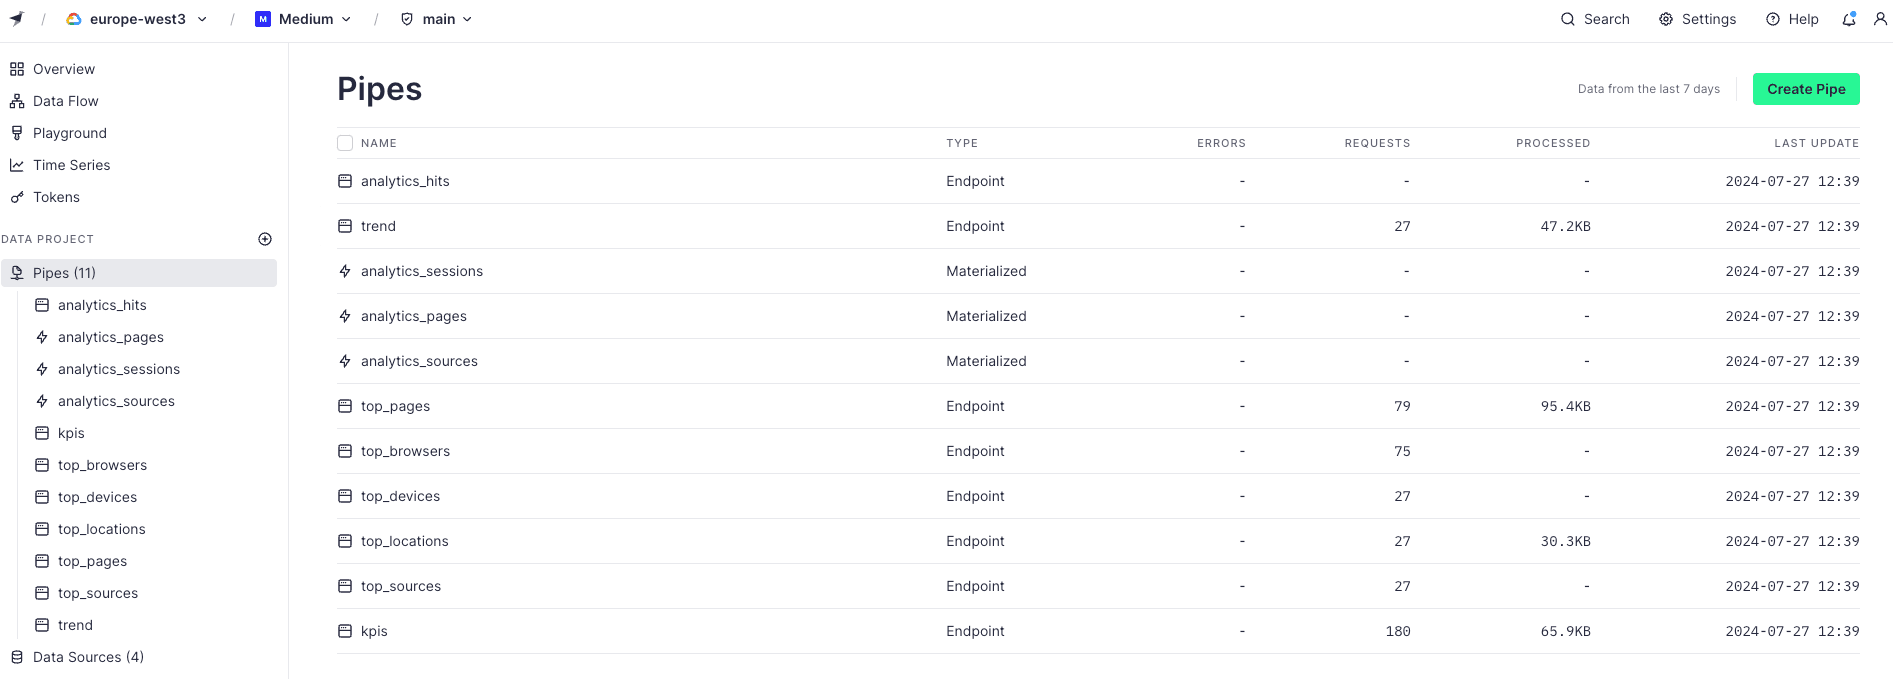1893x679 pixels.
Task: Click the Playground sidebar icon
Action: [x=17, y=133]
